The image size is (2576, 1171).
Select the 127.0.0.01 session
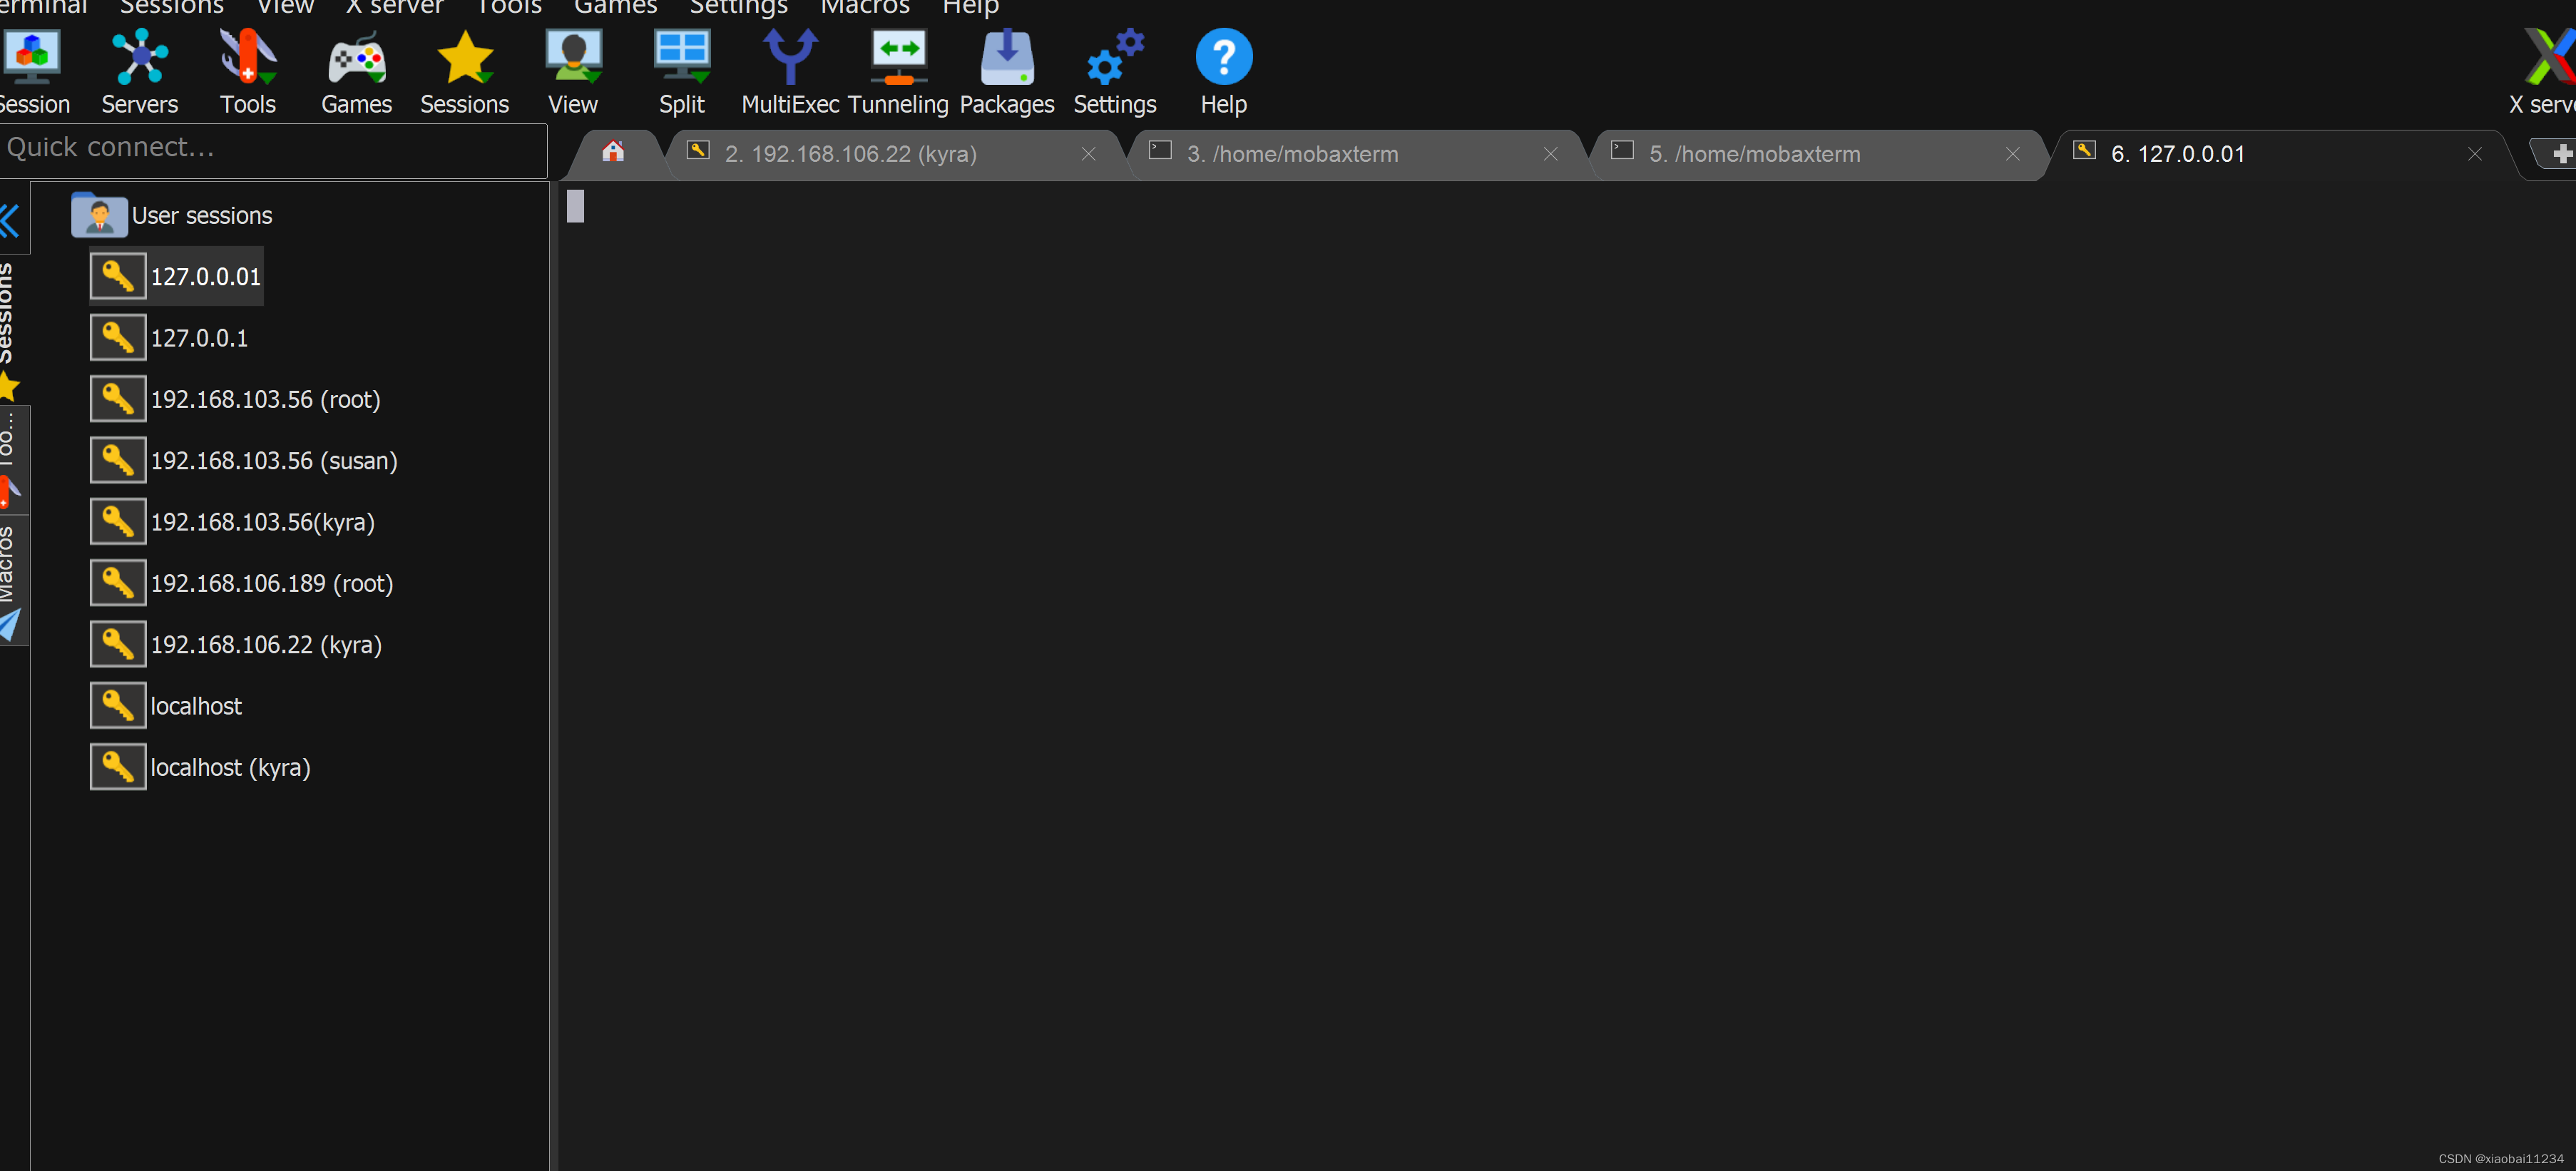point(205,277)
